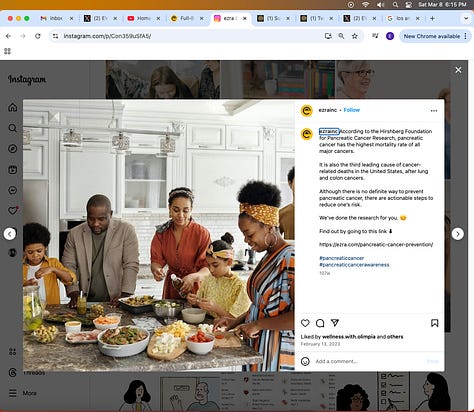The image size is (474, 412).
Task: Open the ezrainc username in header
Action: (x=328, y=110)
